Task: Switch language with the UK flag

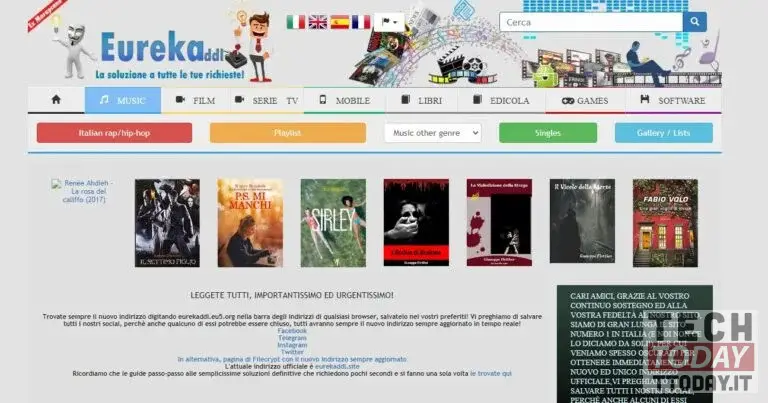Action: [317, 22]
